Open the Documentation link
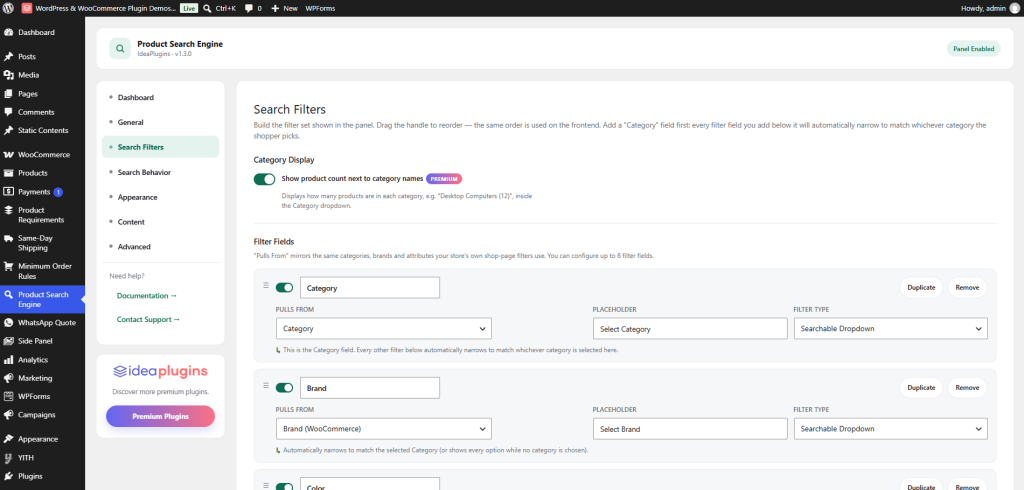The width and height of the screenshot is (1024, 490). pos(147,296)
